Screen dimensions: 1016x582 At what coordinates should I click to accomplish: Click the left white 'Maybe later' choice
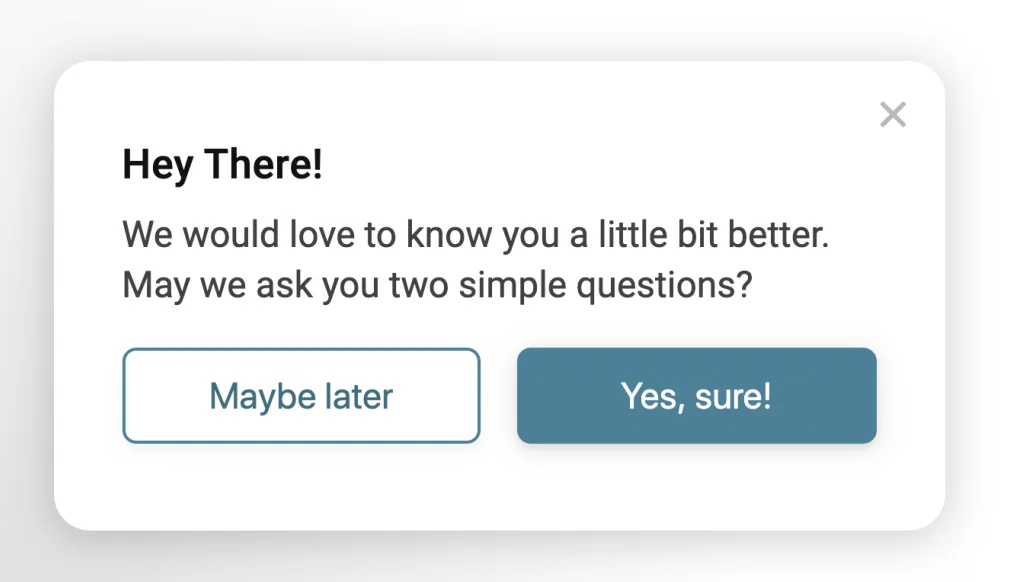(300, 395)
